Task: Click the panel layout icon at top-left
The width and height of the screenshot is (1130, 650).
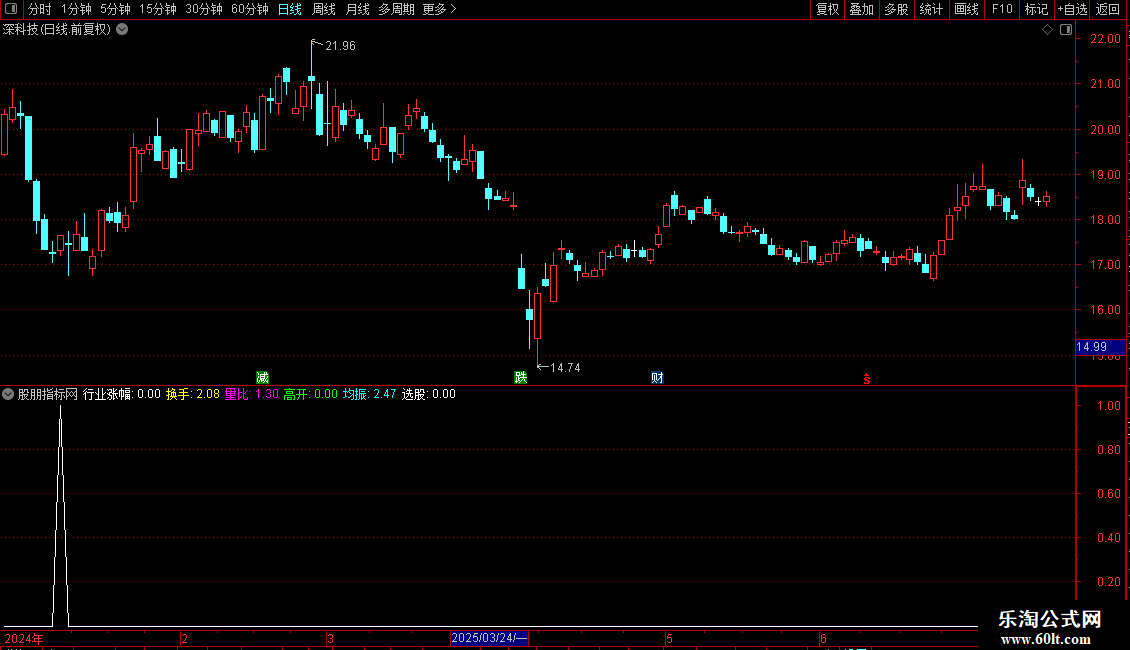Action: 11,9
